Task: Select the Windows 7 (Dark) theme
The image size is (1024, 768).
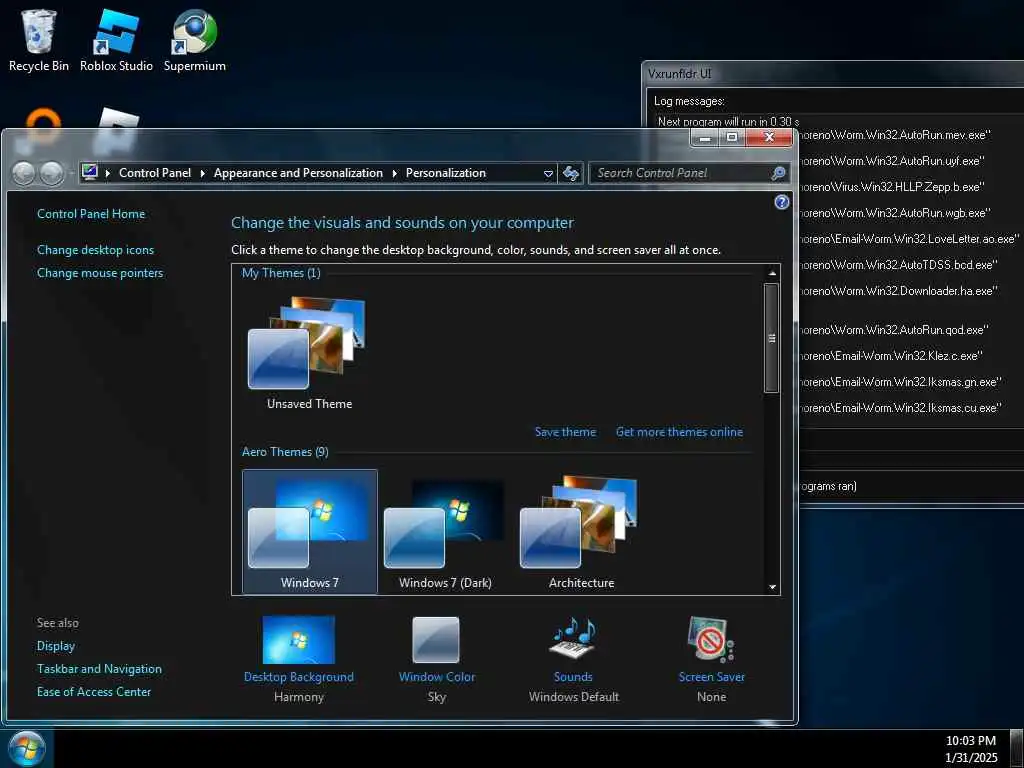Action: coord(445,532)
